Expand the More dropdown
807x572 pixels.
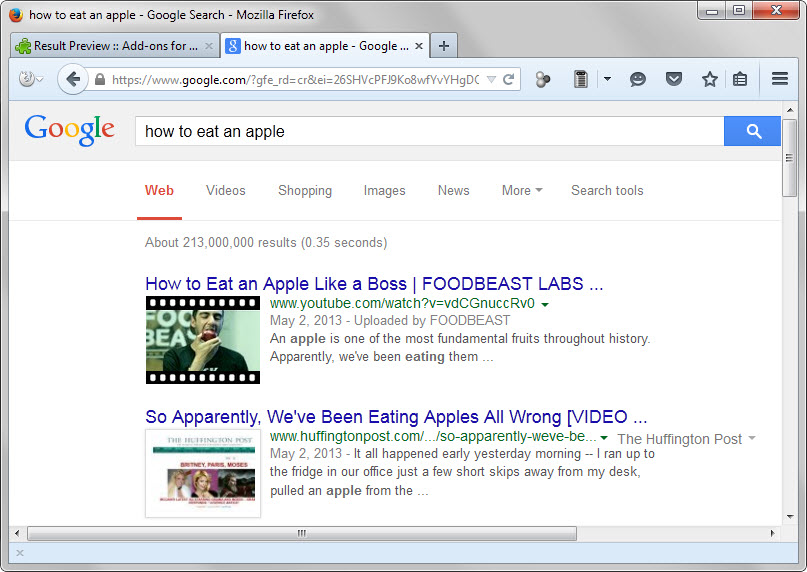coord(522,190)
